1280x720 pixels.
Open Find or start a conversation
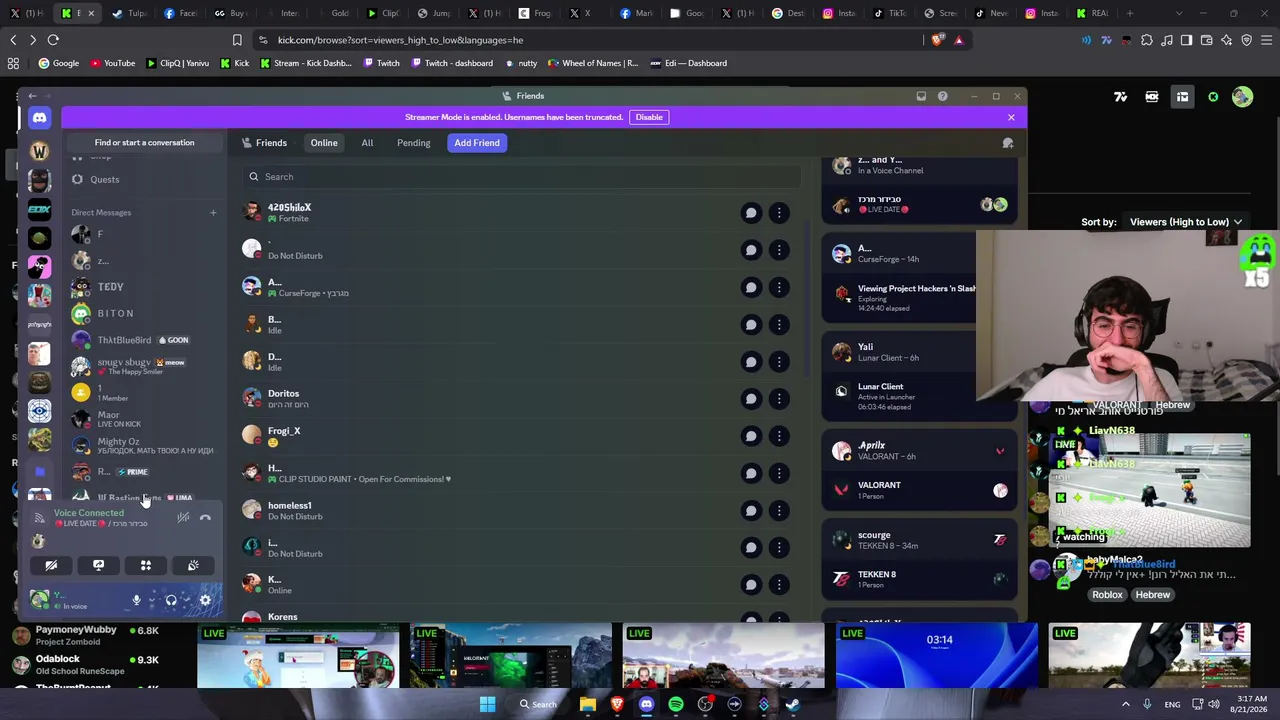(144, 142)
